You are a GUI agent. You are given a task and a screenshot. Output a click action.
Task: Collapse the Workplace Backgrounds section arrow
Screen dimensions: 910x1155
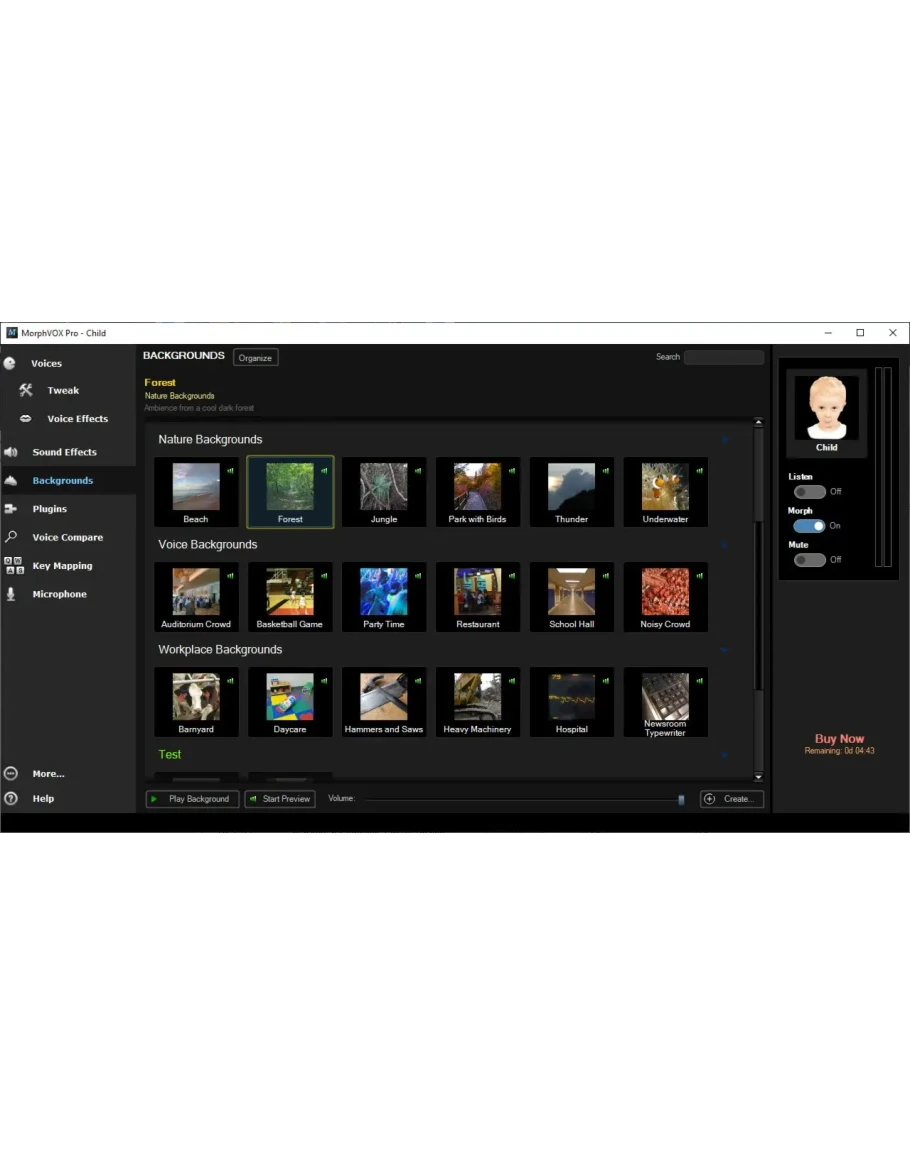(725, 650)
